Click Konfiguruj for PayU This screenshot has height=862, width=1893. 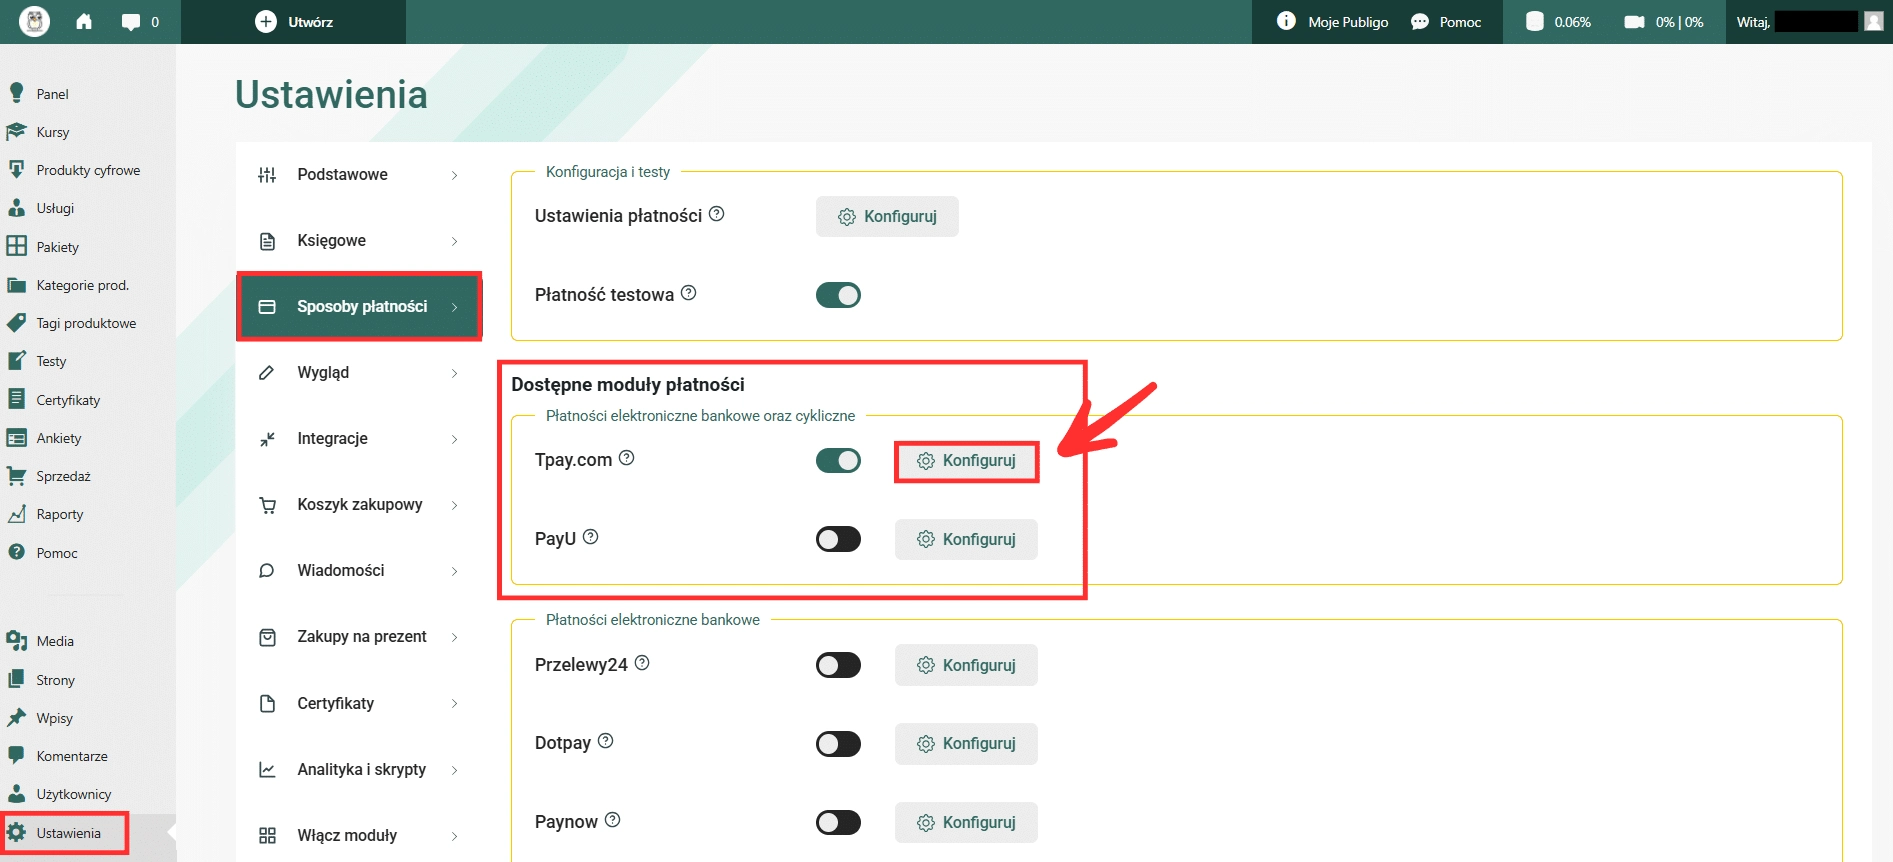966,539
